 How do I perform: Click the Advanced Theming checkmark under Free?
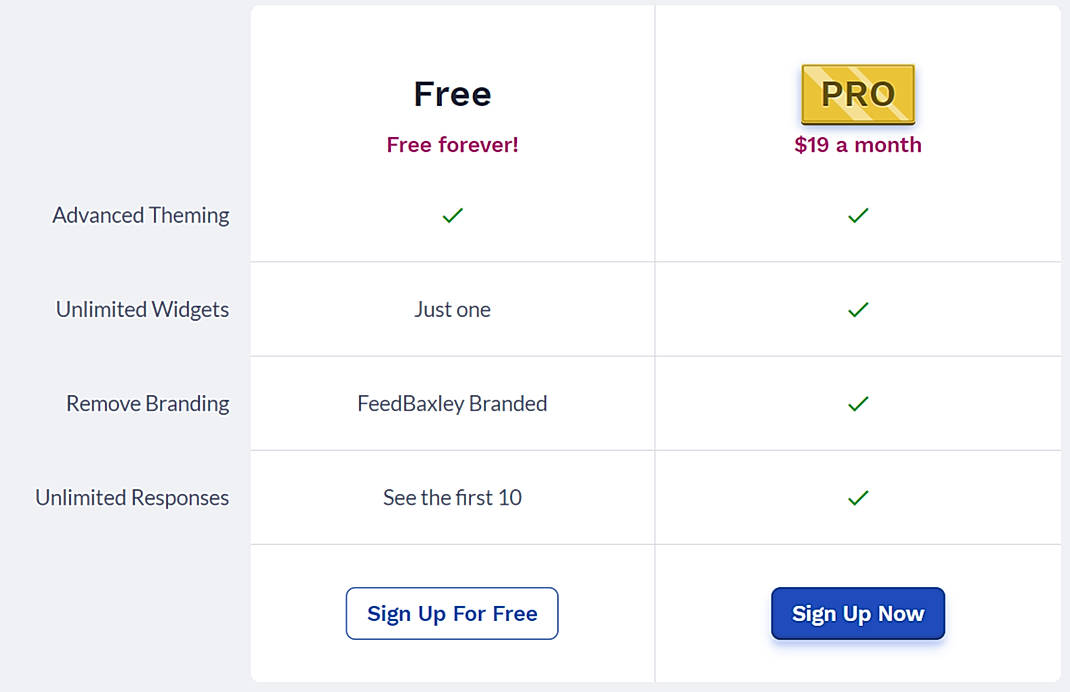click(452, 215)
